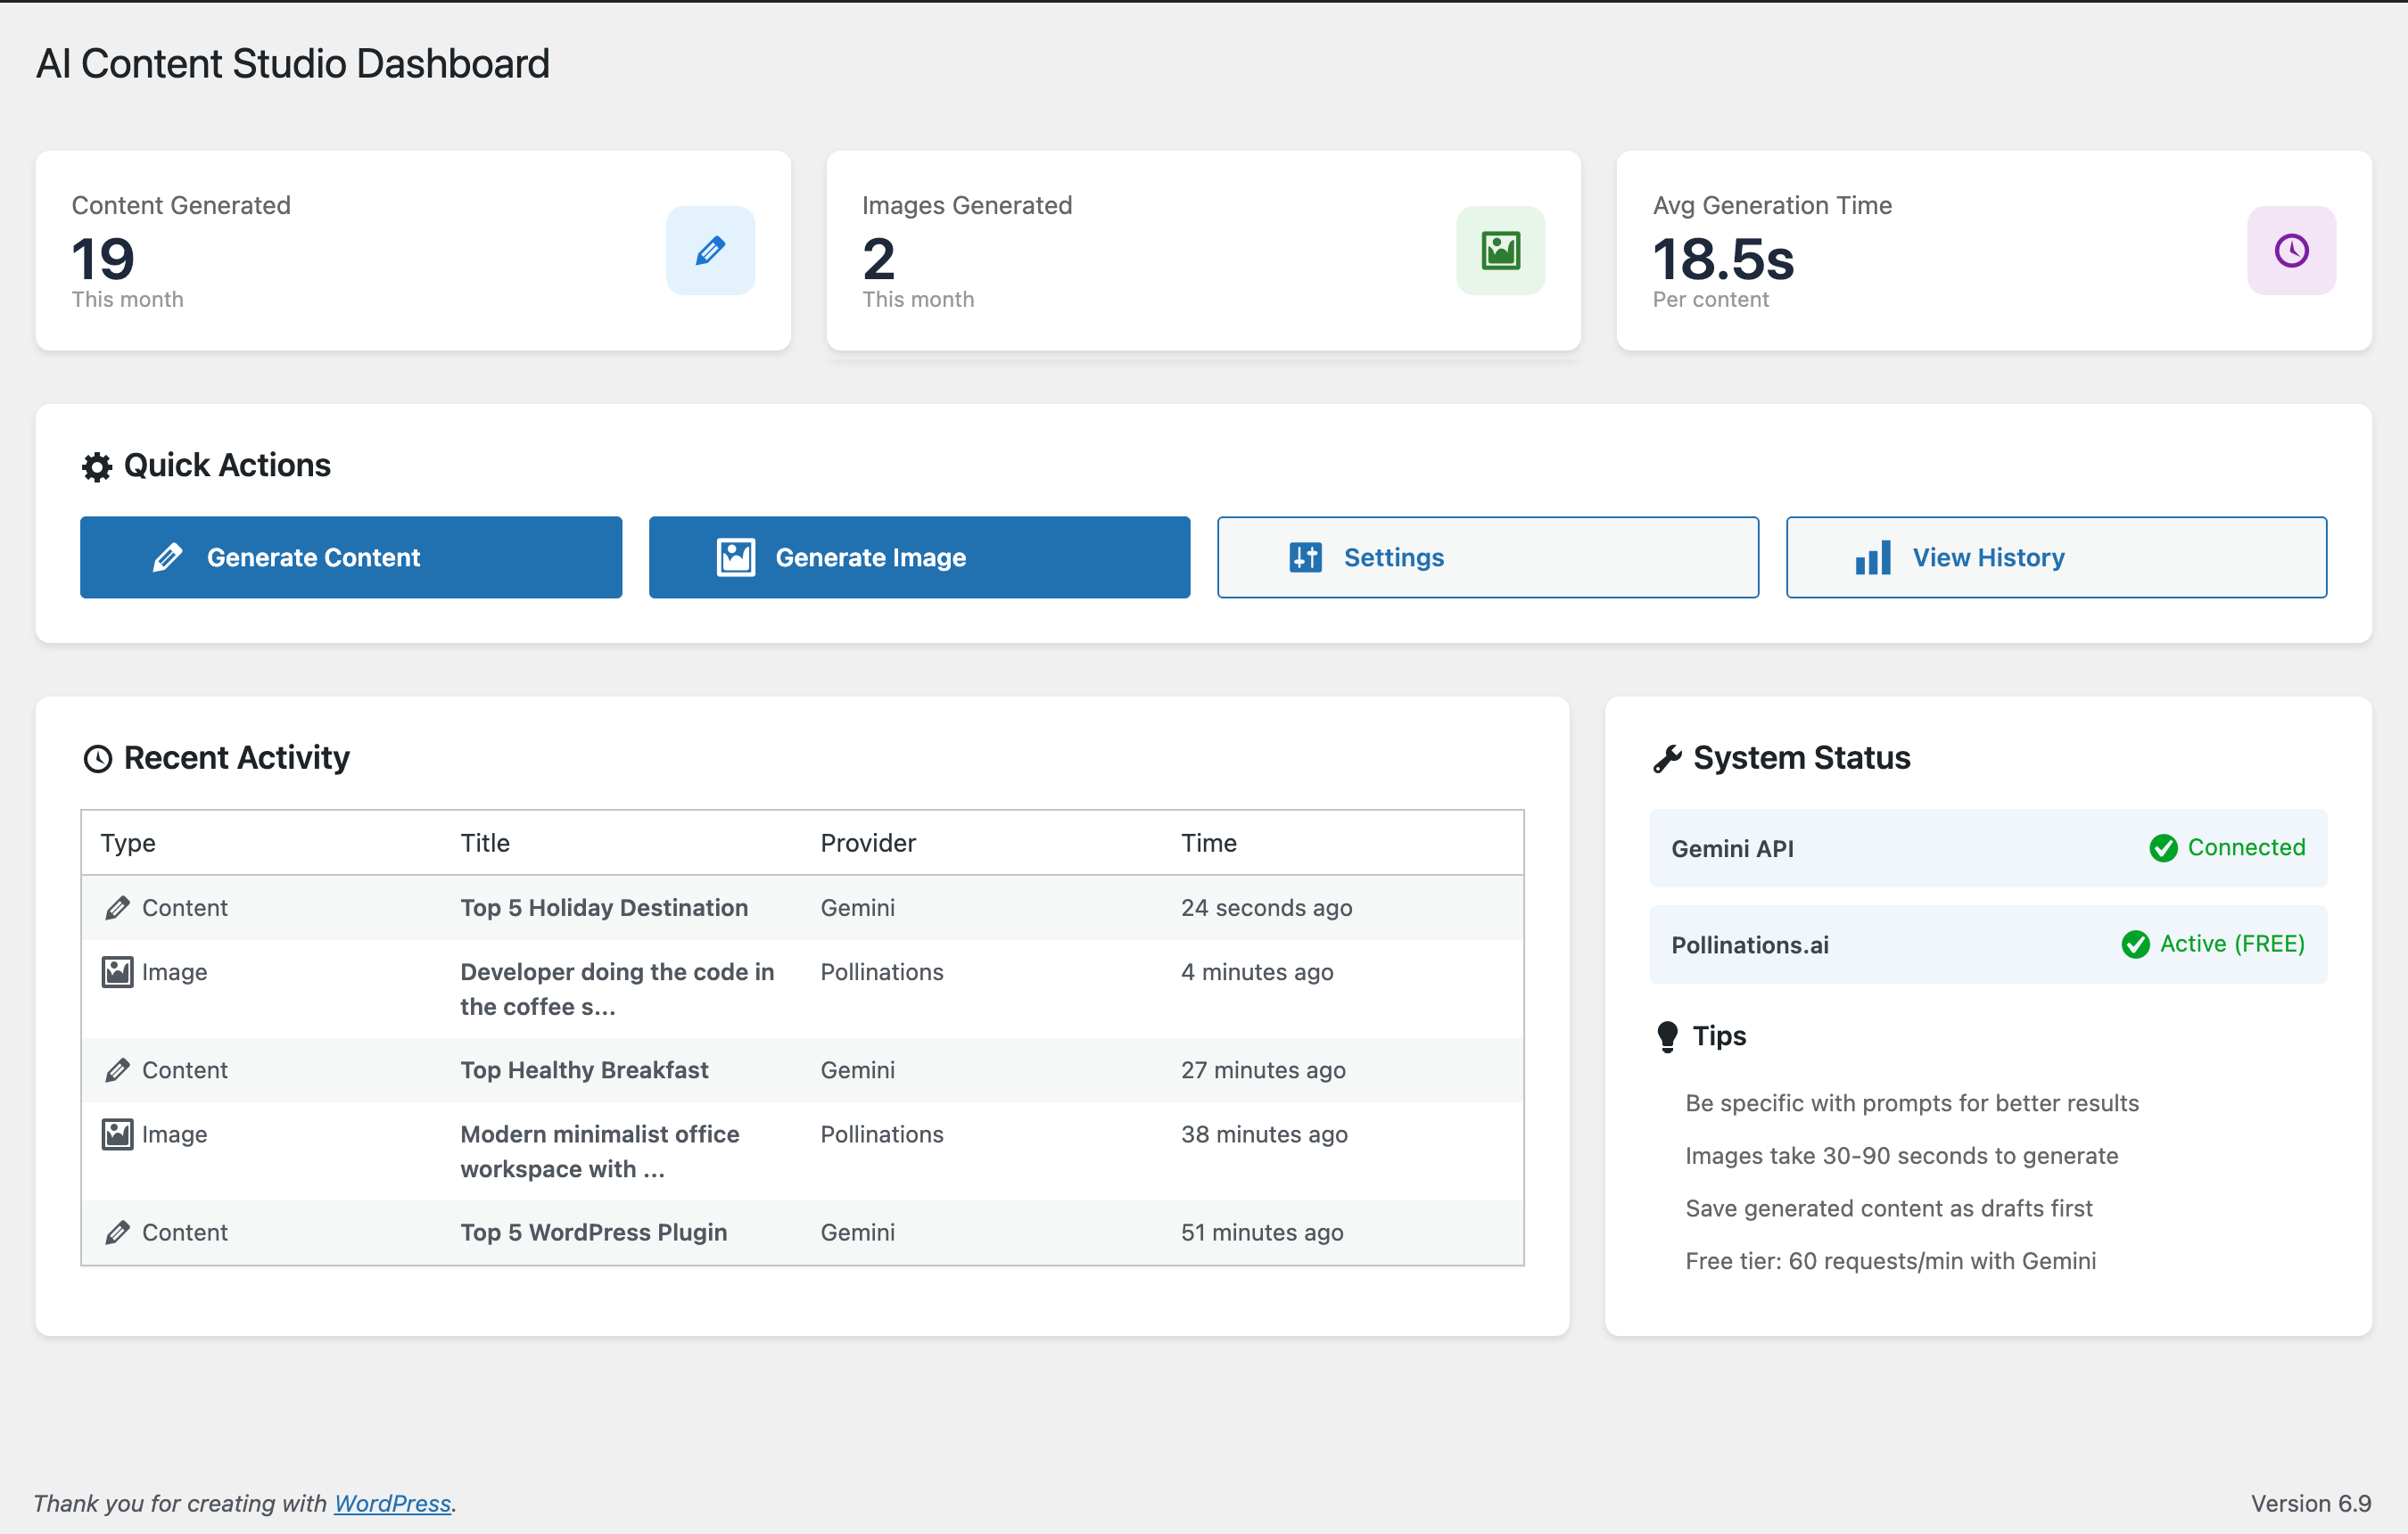Click the blue pencil icon in Content Generated card
Image resolution: width=2408 pixels, height=1534 pixels.
click(710, 250)
